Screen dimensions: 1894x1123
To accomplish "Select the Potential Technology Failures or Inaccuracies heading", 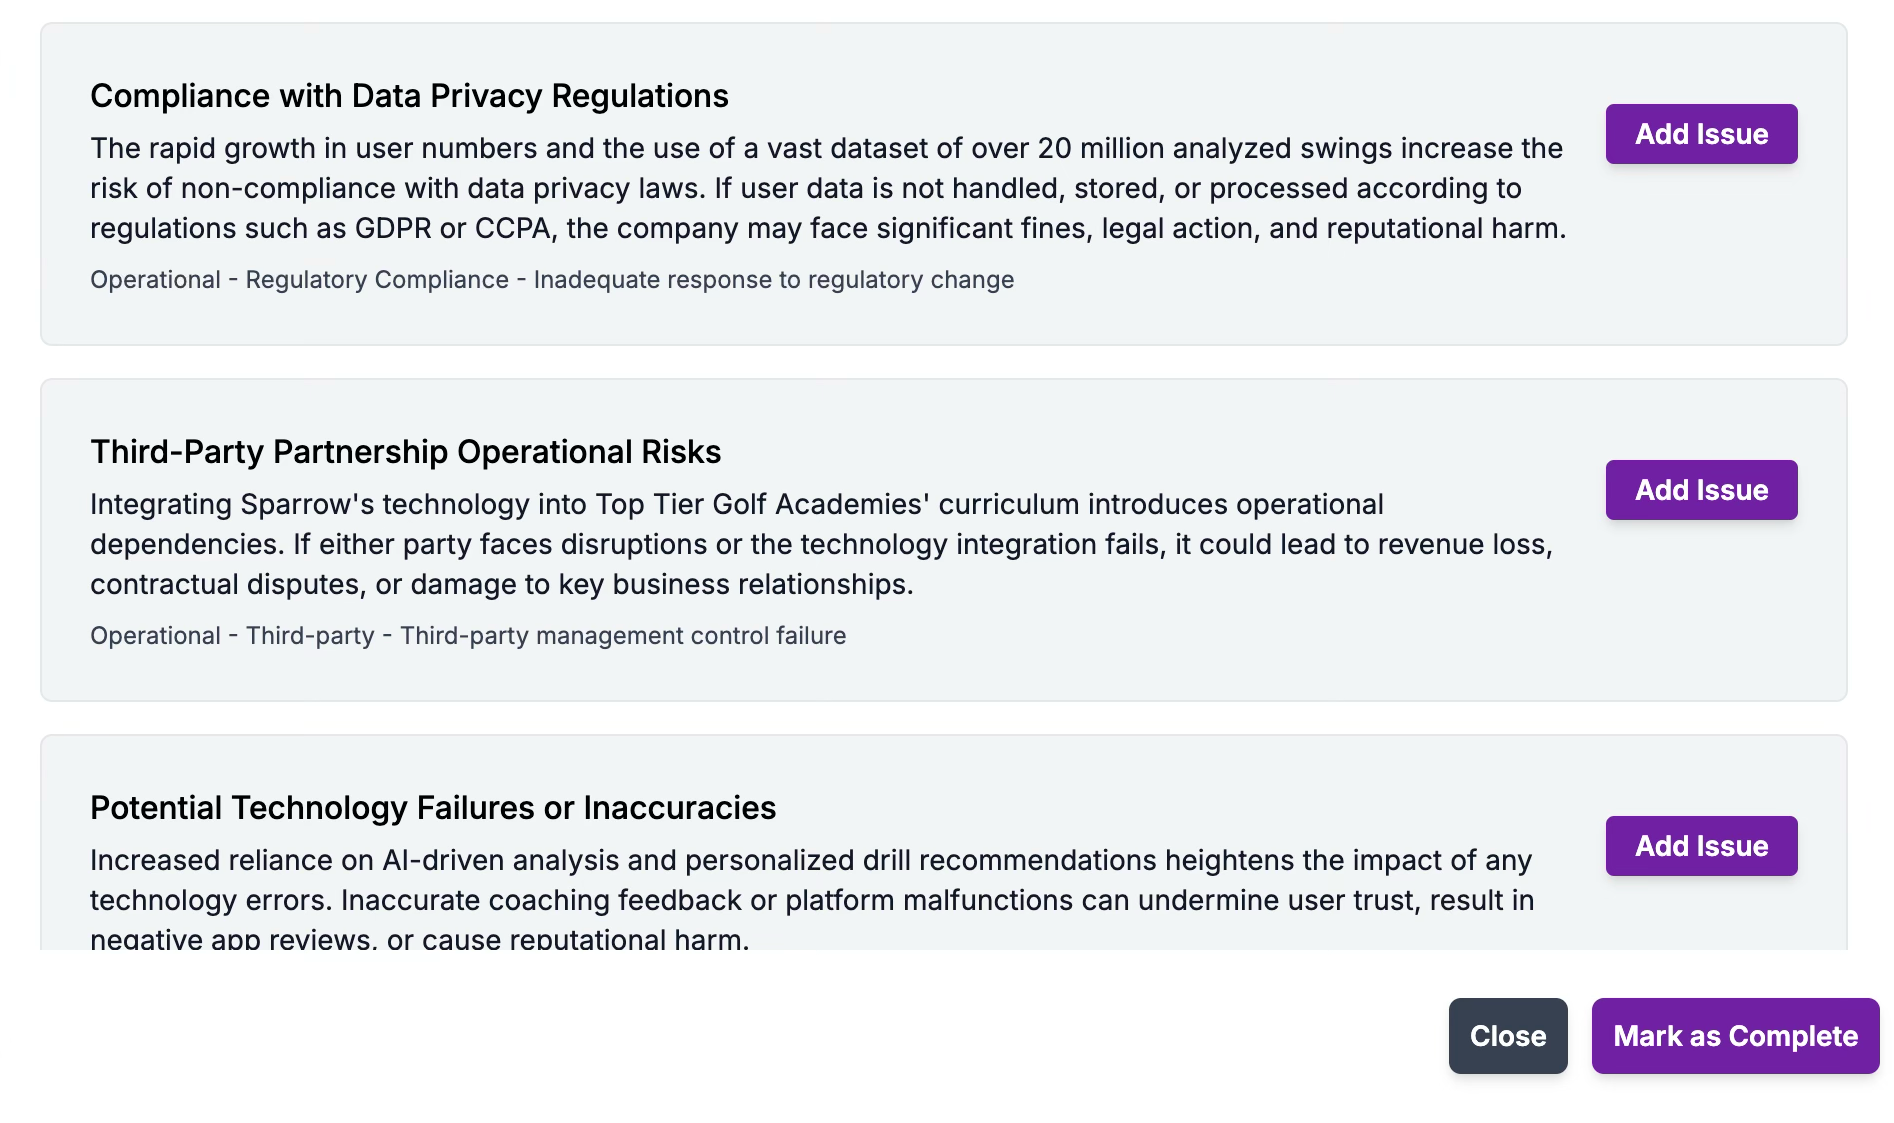I will pos(433,808).
